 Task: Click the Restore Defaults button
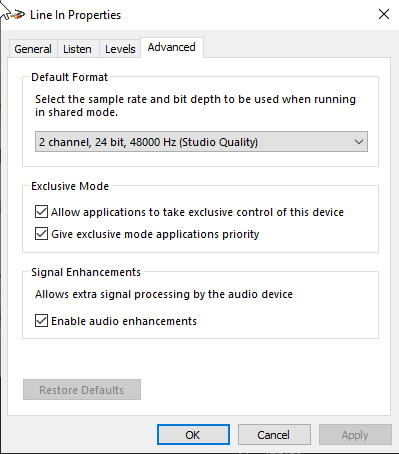[x=82, y=390]
